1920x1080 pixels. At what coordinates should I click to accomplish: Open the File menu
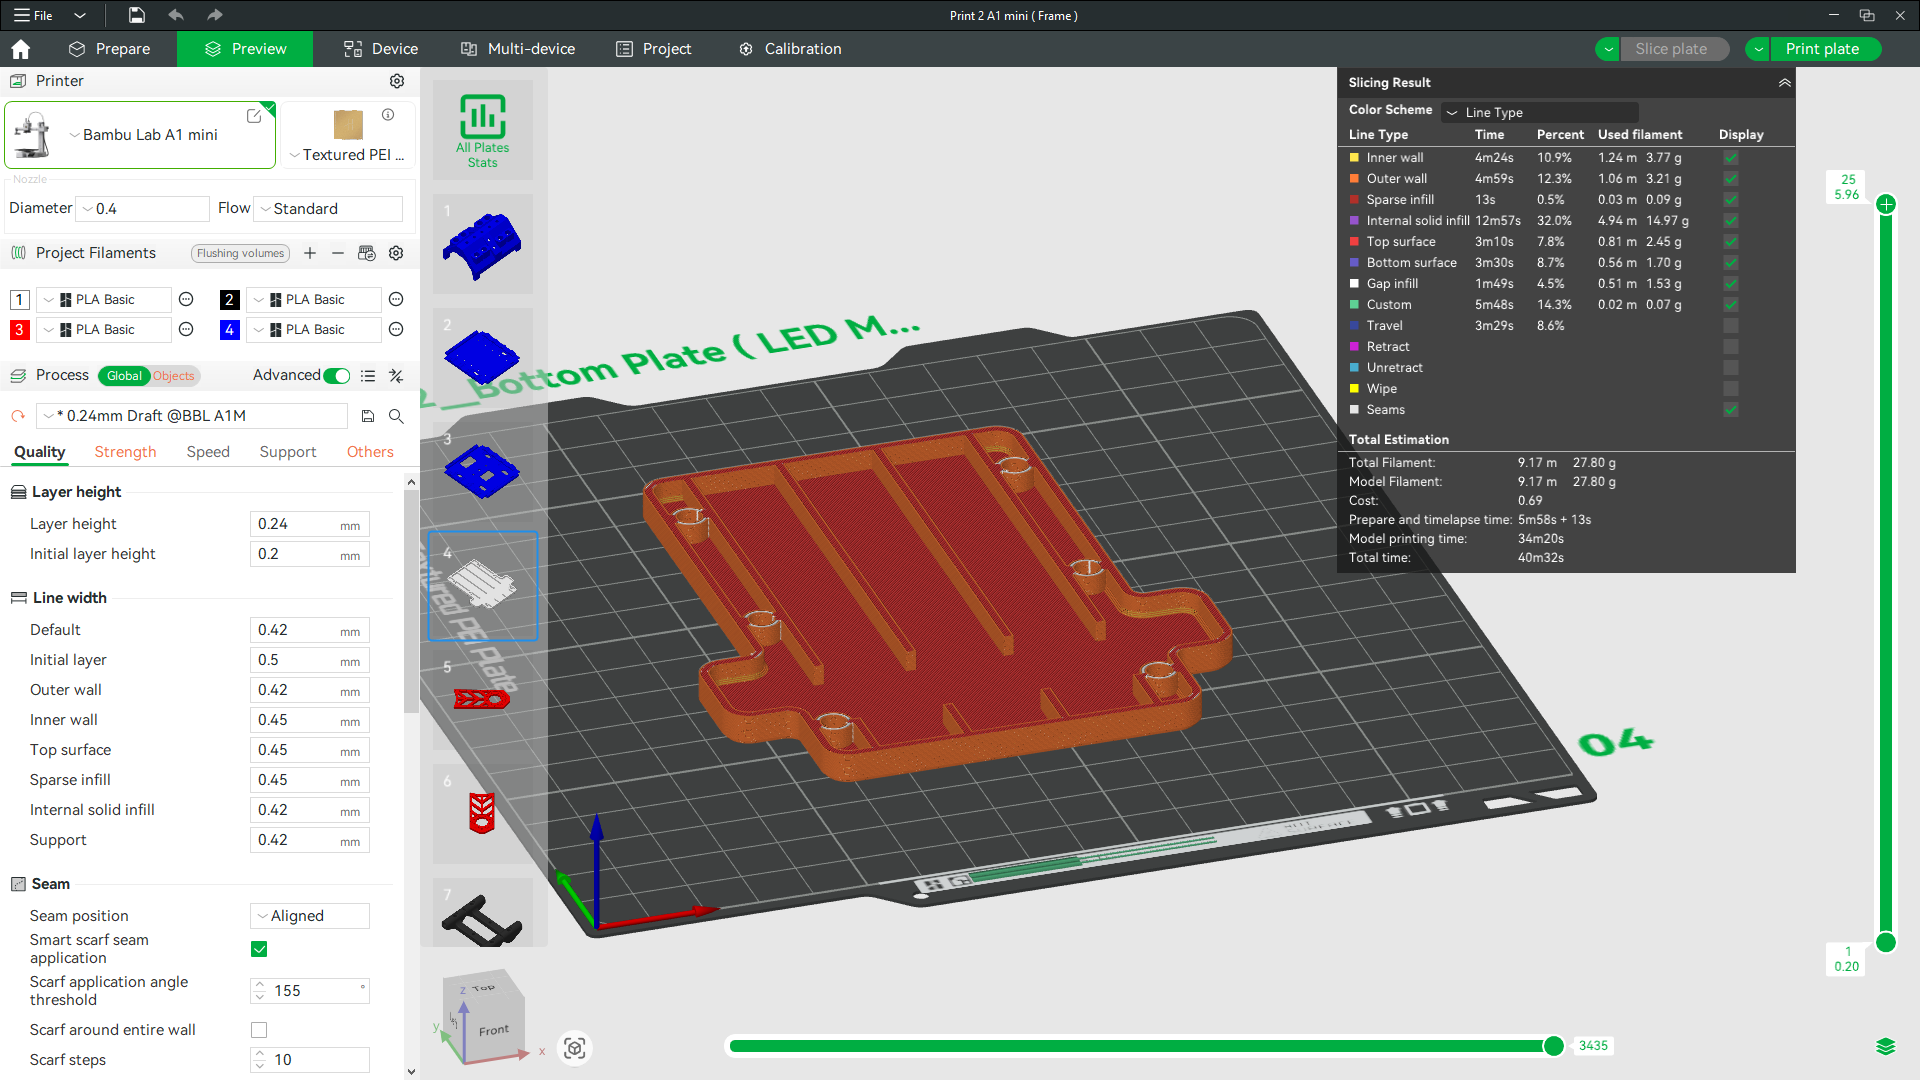34,15
